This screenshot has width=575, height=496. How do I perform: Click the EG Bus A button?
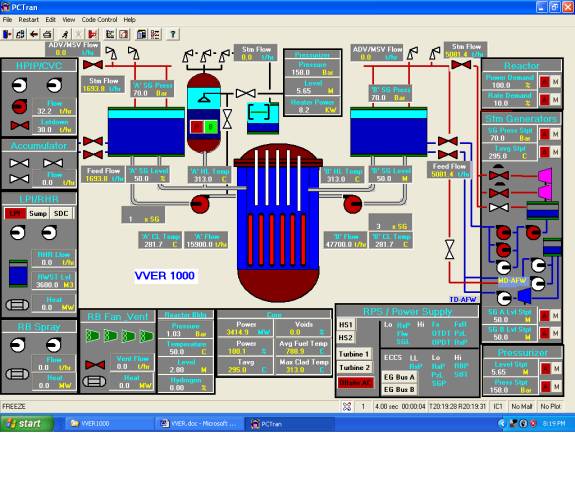[x=399, y=377]
